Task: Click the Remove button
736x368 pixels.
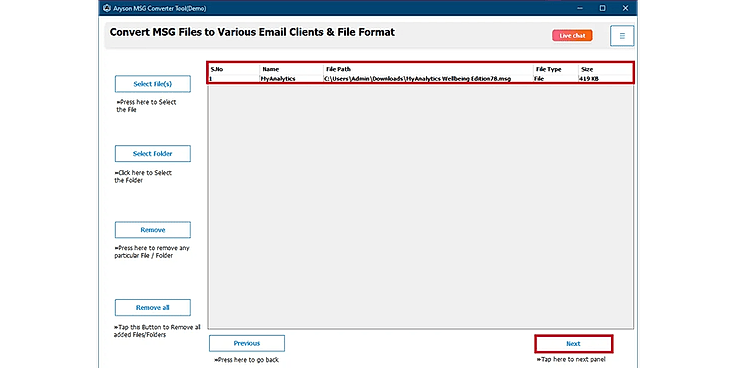Action: point(153,230)
